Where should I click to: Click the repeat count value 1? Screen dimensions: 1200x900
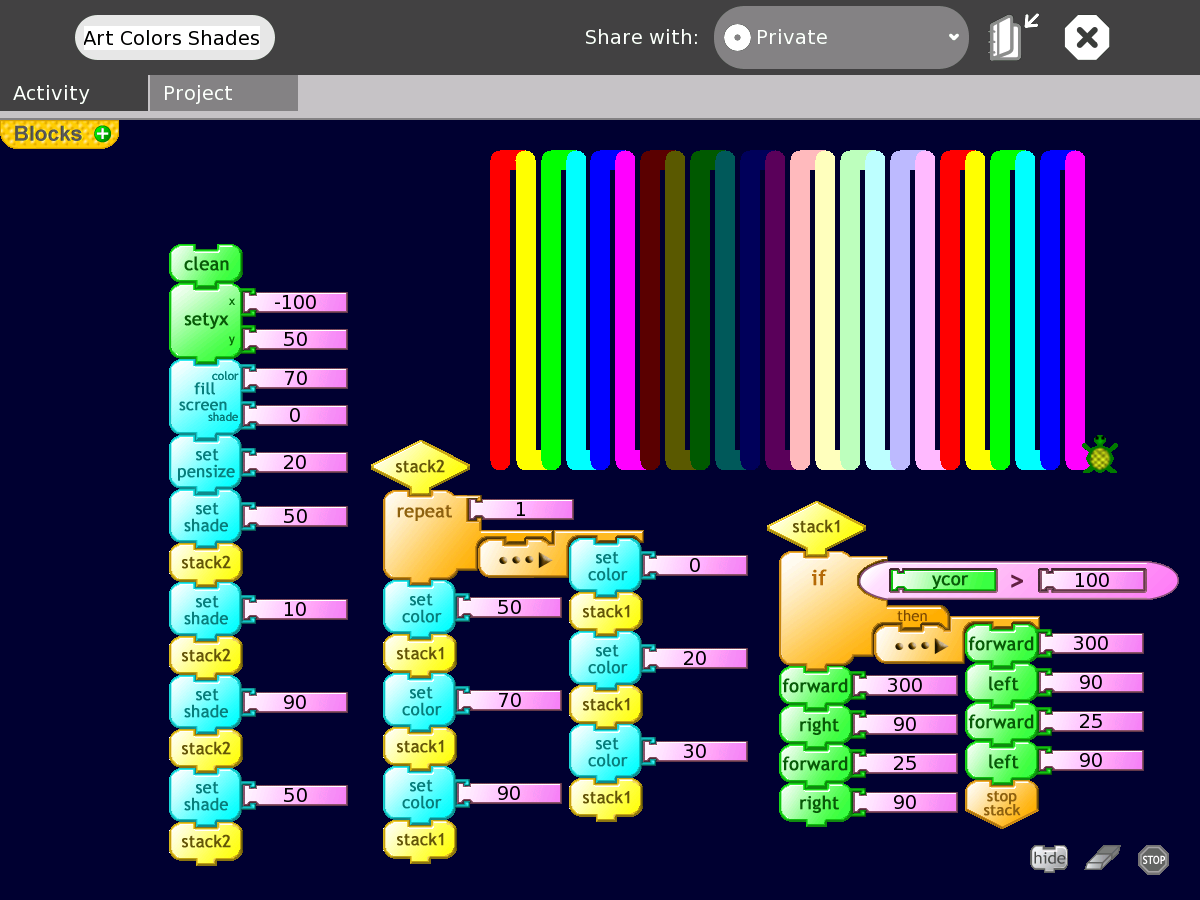point(520,509)
